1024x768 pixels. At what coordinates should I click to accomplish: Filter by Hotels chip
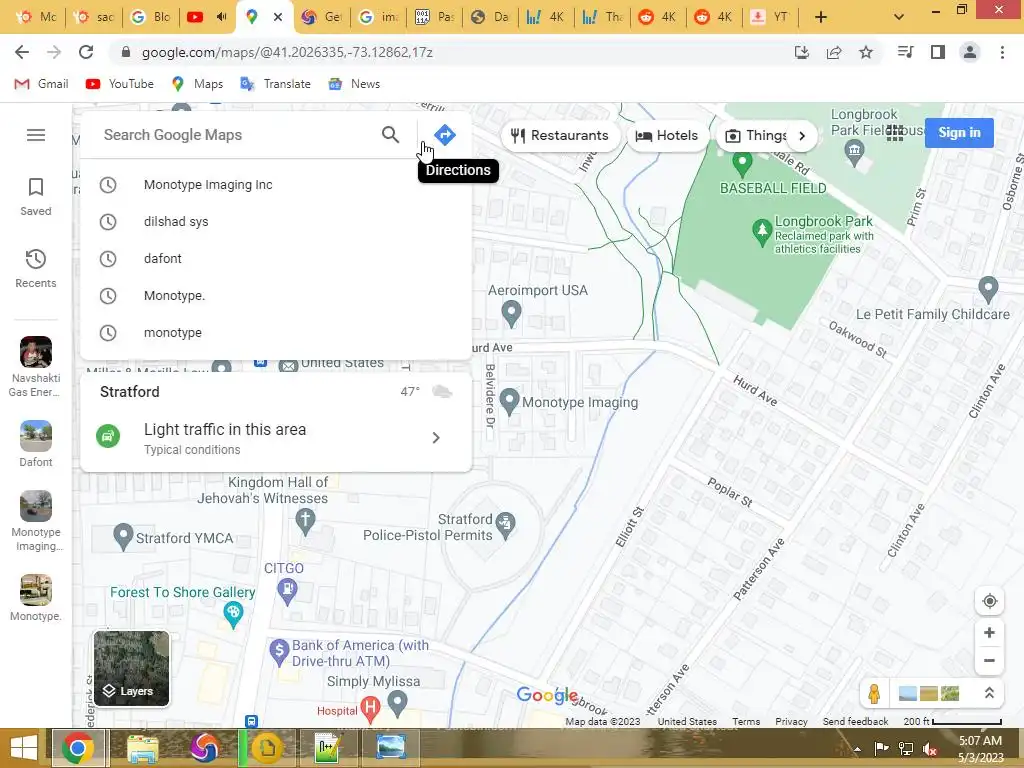(667, 135)
